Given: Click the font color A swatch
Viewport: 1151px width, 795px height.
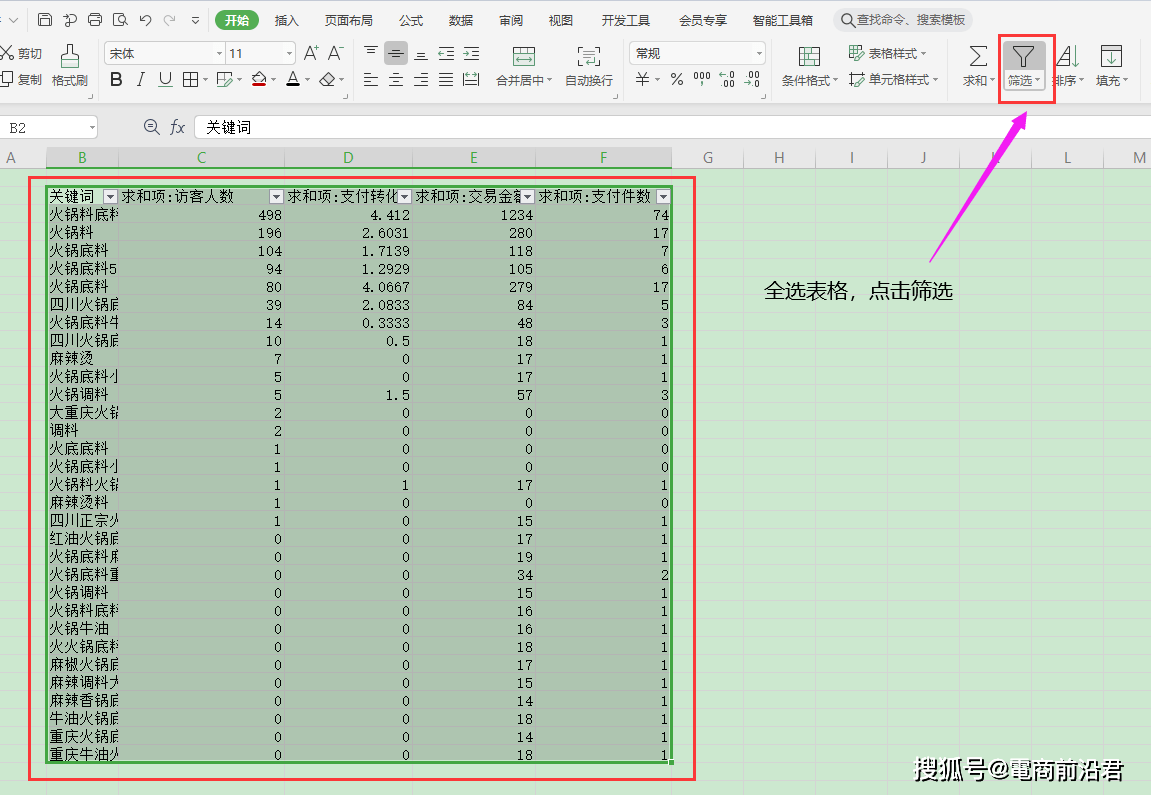Looking at the screenshot, I should 293,79.
